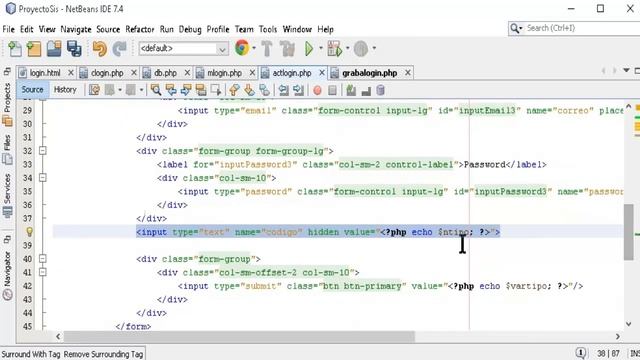Click Surround With Tag in status bar

coord(31,354)
